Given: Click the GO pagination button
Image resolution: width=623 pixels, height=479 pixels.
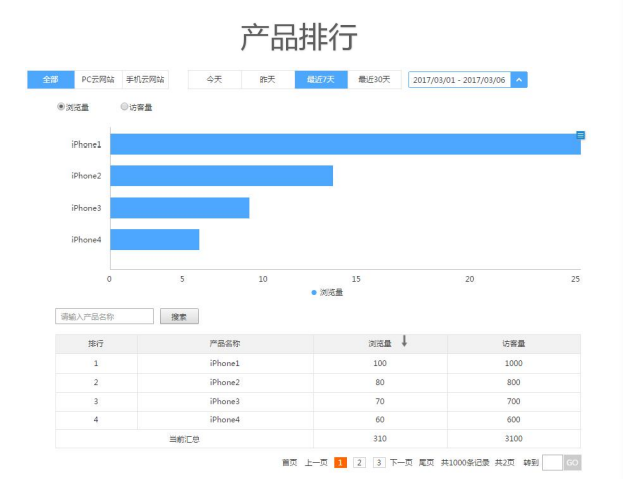Looking at the screenshot, I should (572, 462).
